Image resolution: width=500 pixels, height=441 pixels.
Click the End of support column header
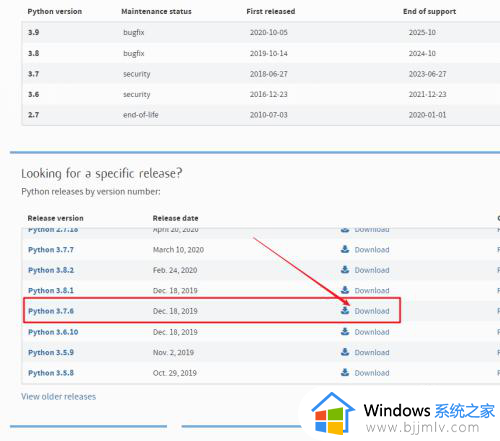coord(429,11)
